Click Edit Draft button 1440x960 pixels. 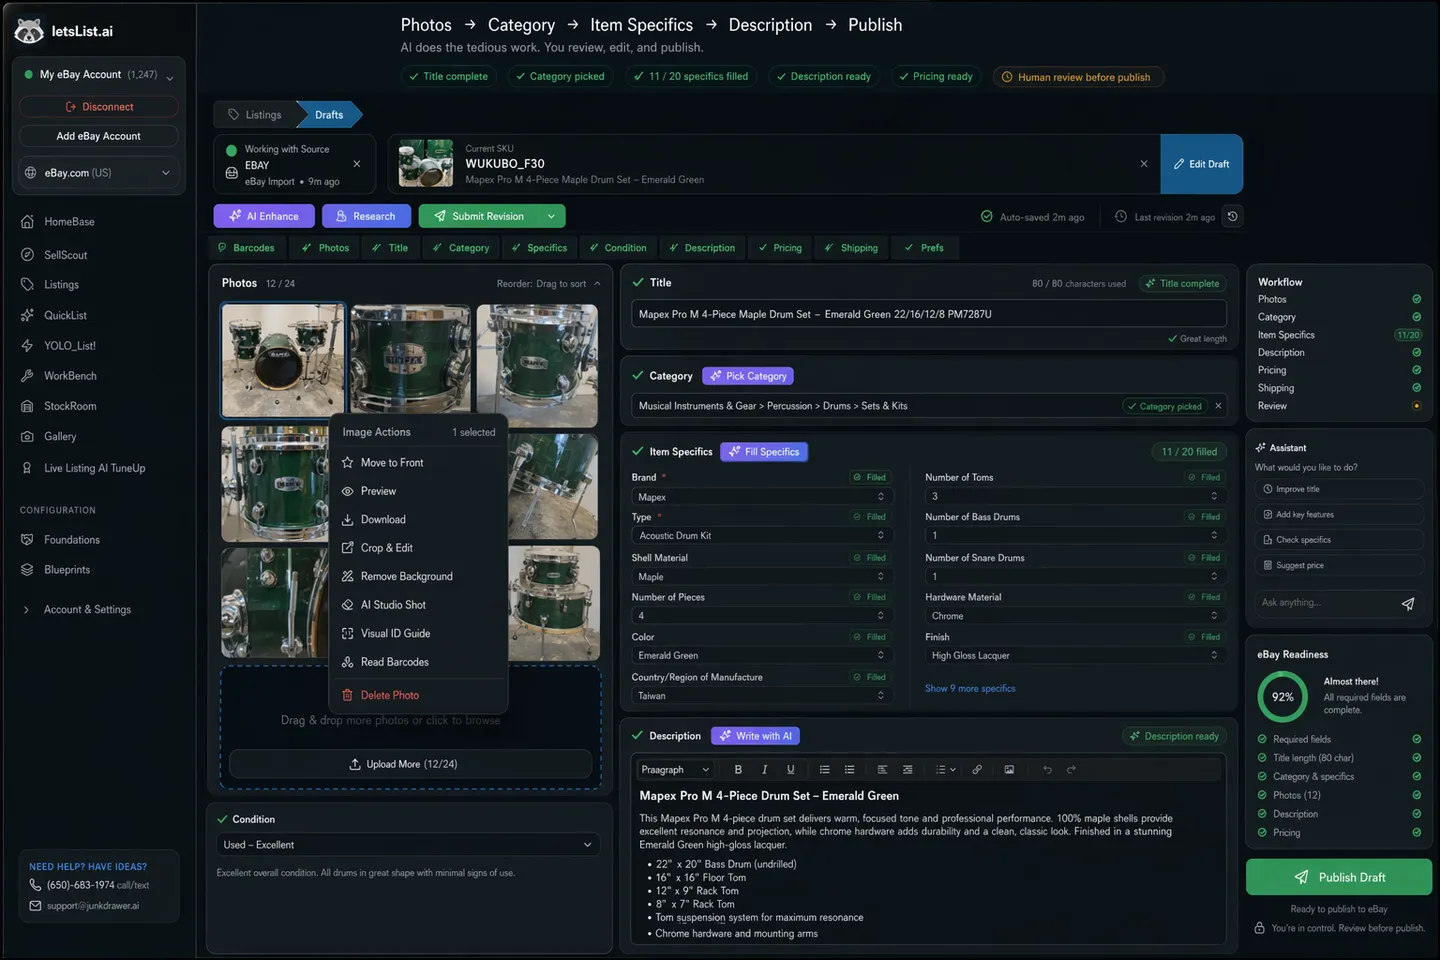click(x=1202, y=164)
